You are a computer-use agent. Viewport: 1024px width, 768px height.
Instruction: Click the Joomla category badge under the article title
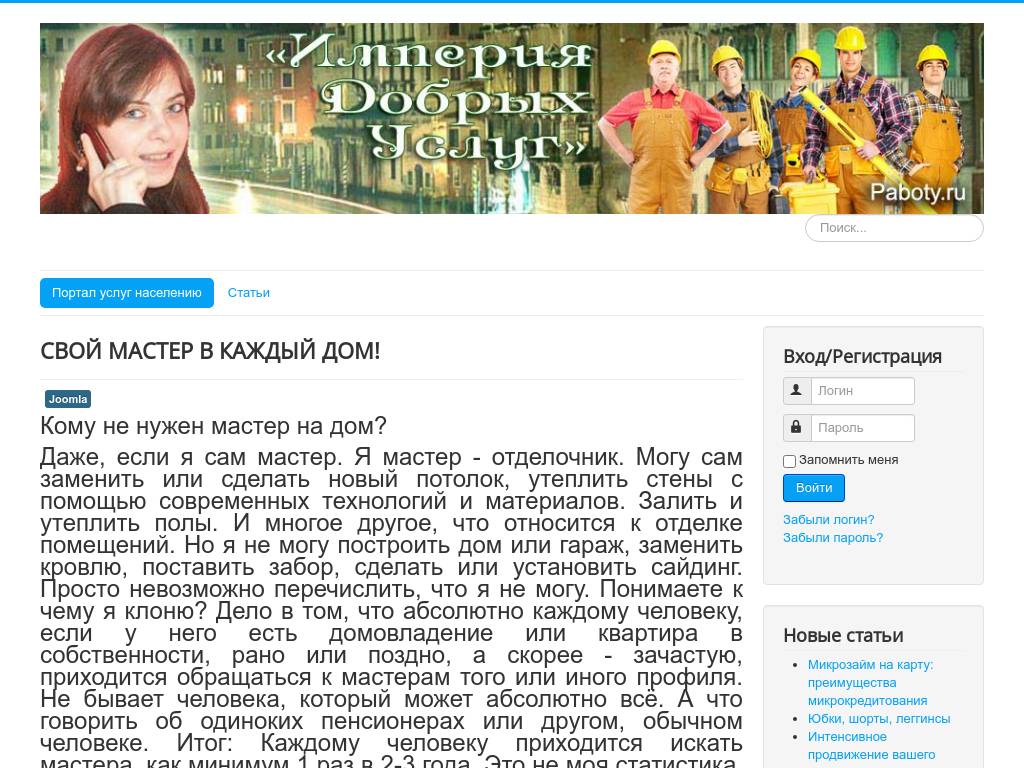67,398
